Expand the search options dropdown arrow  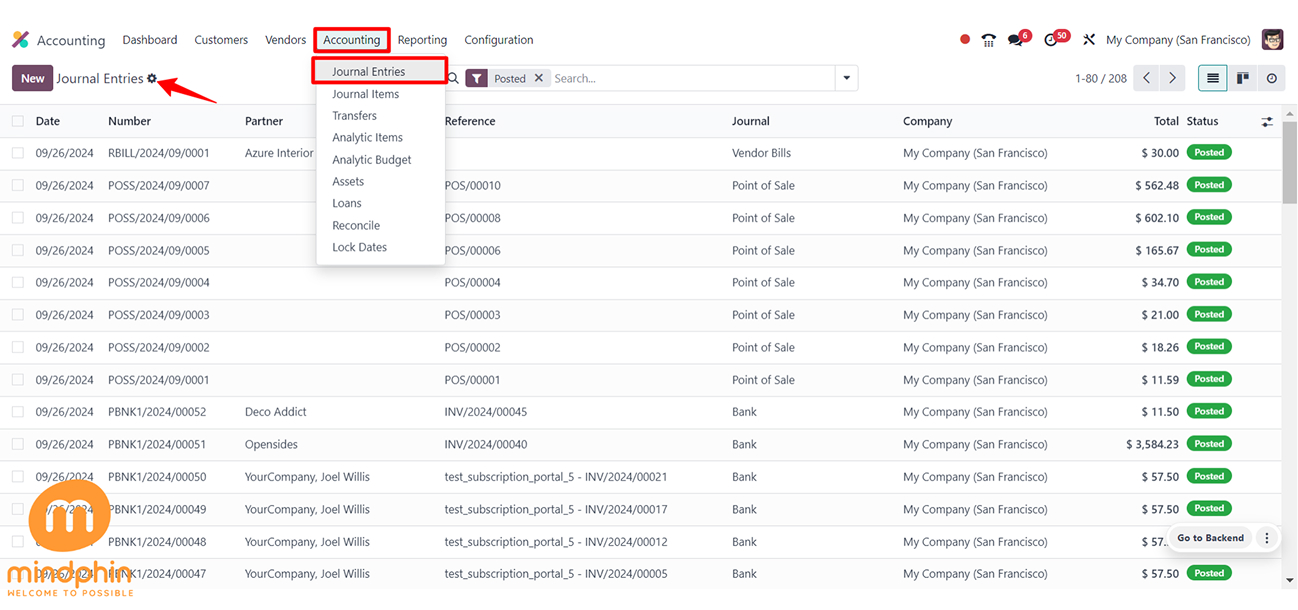(x=847, y=78)
